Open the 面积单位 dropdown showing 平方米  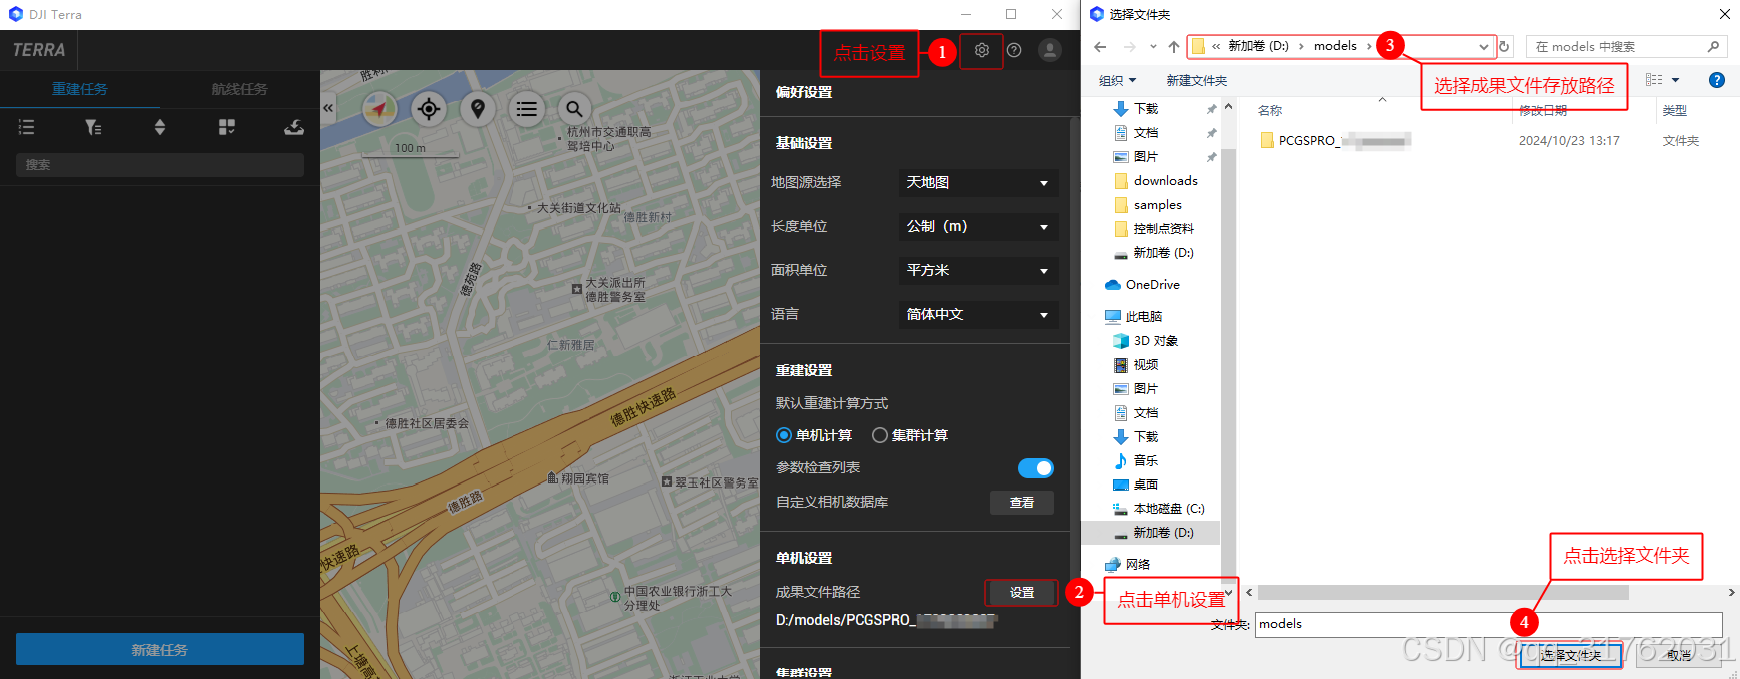click(x=978, y=270)
